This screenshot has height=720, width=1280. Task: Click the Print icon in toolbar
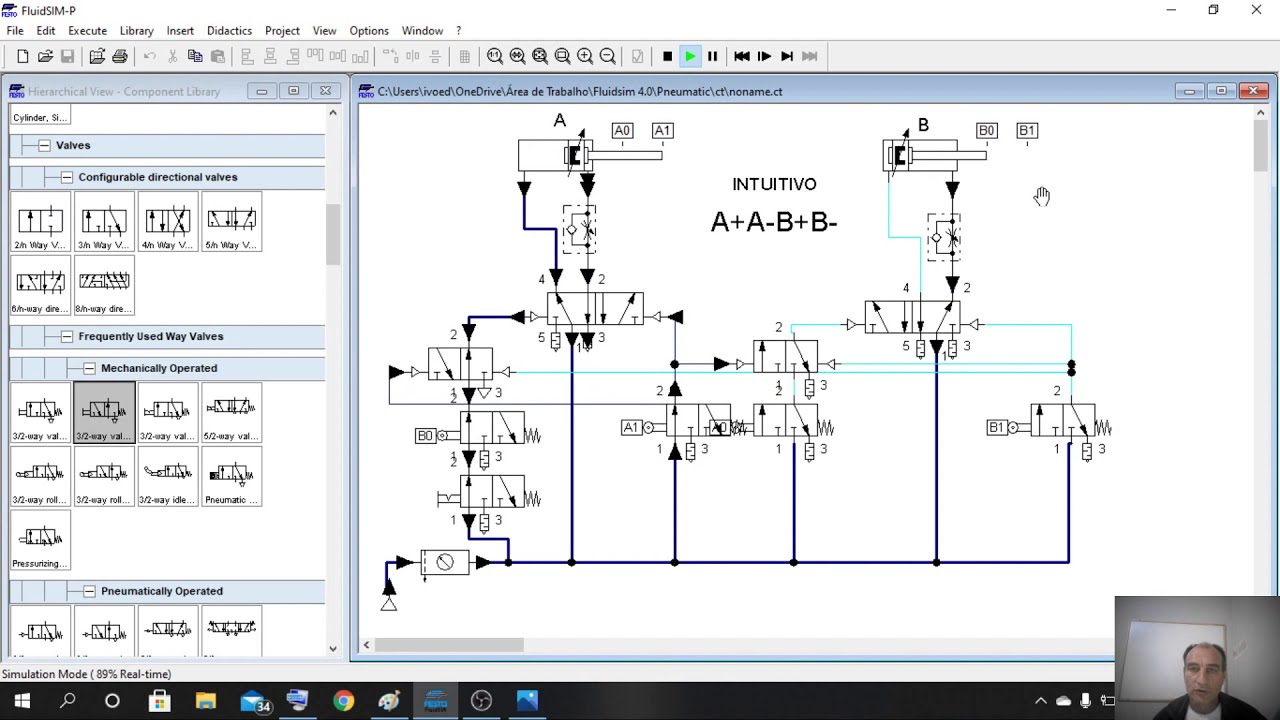pyautogui.click(x=120, y=56)
